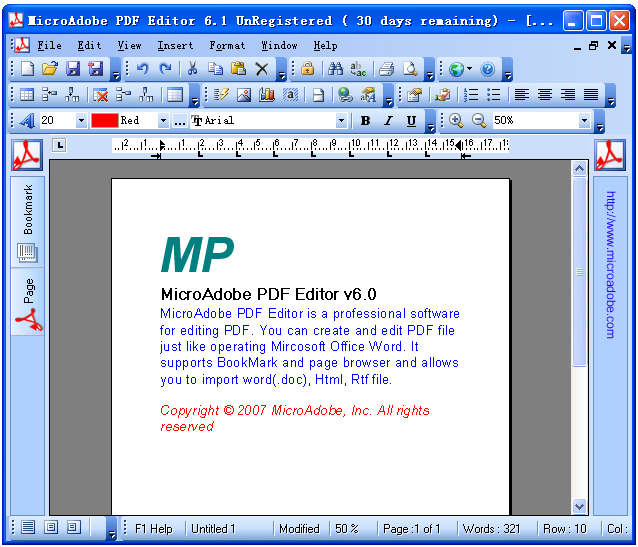The width and height of the screenshot is (638, 547).
Task: Switch to second status bar view icon
Action: point(51,527)
